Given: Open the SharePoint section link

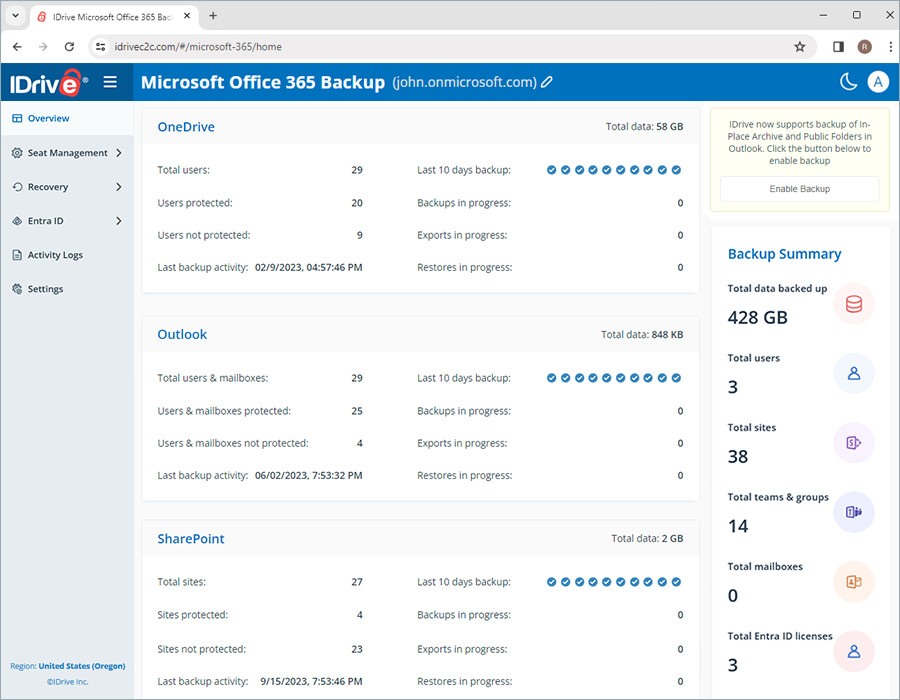Looking at the screenshot, I should point(191,539).
